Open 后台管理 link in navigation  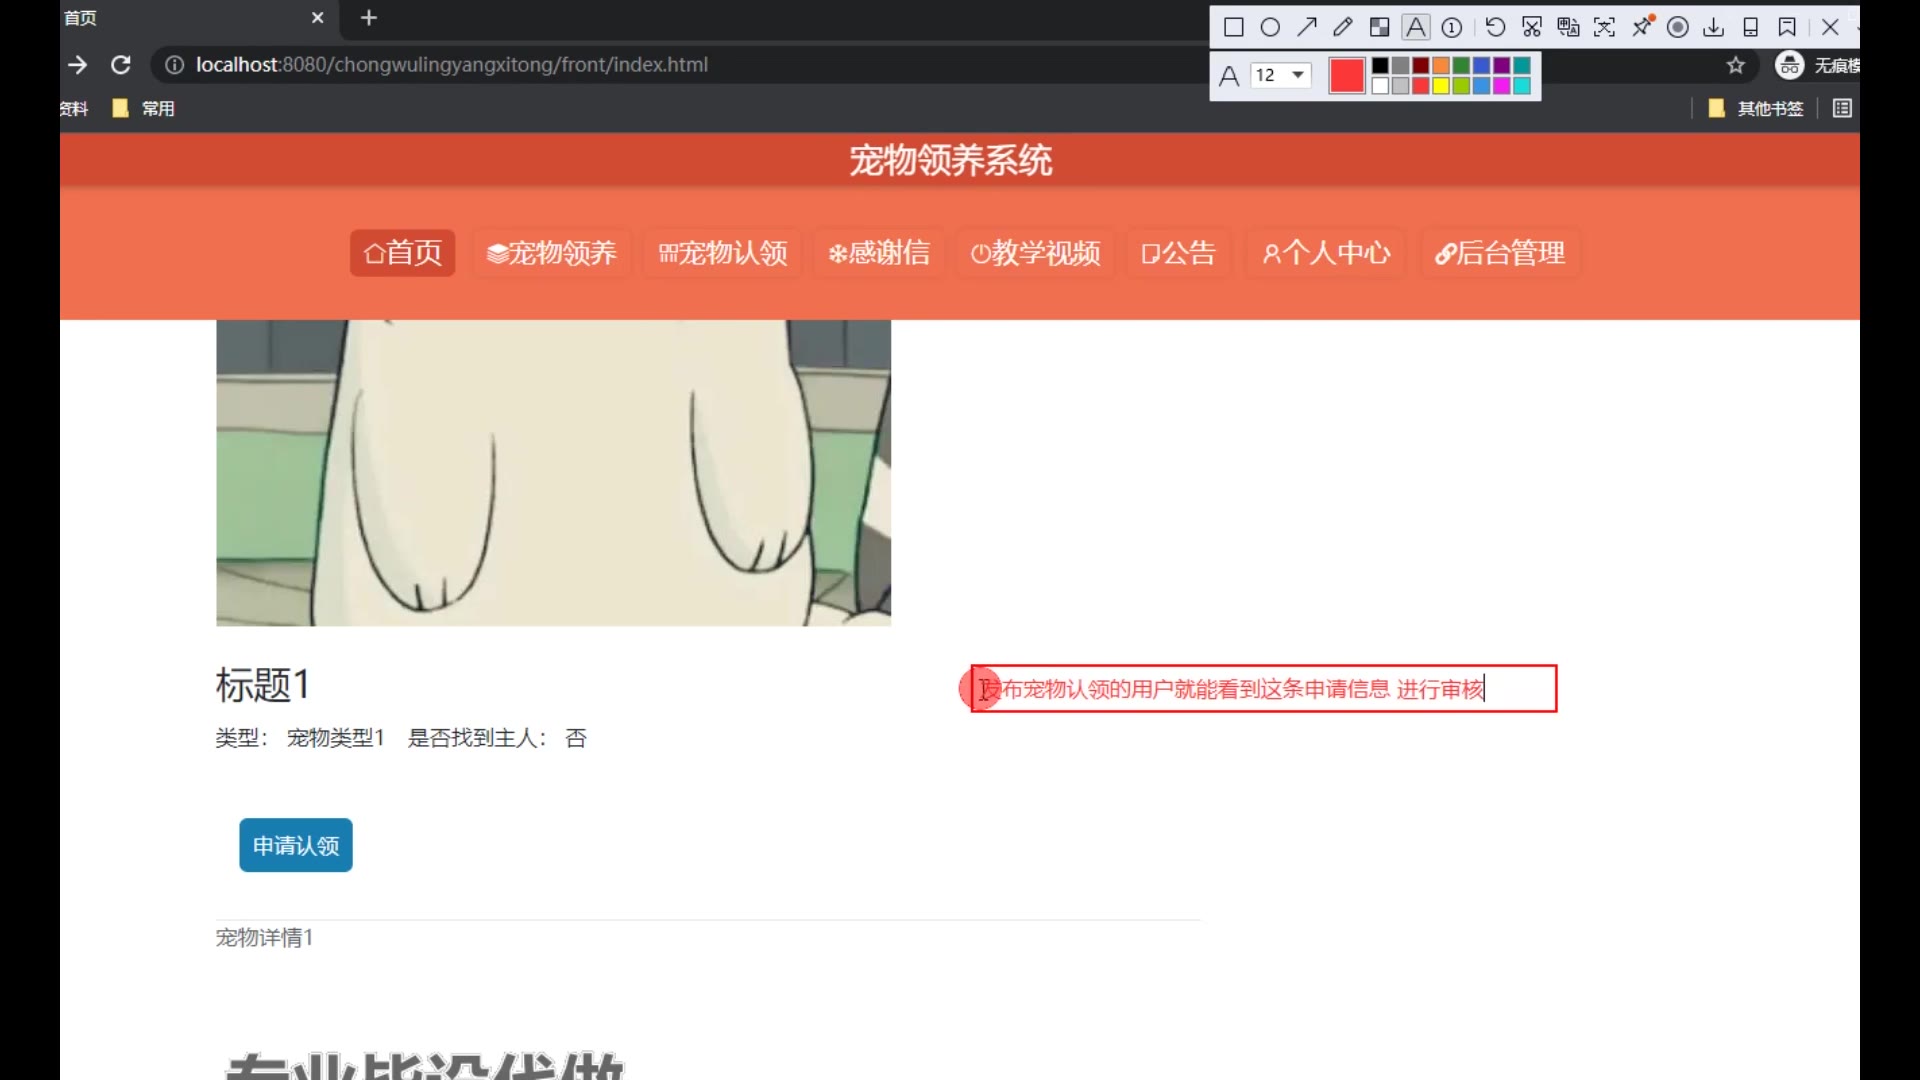1500,253
